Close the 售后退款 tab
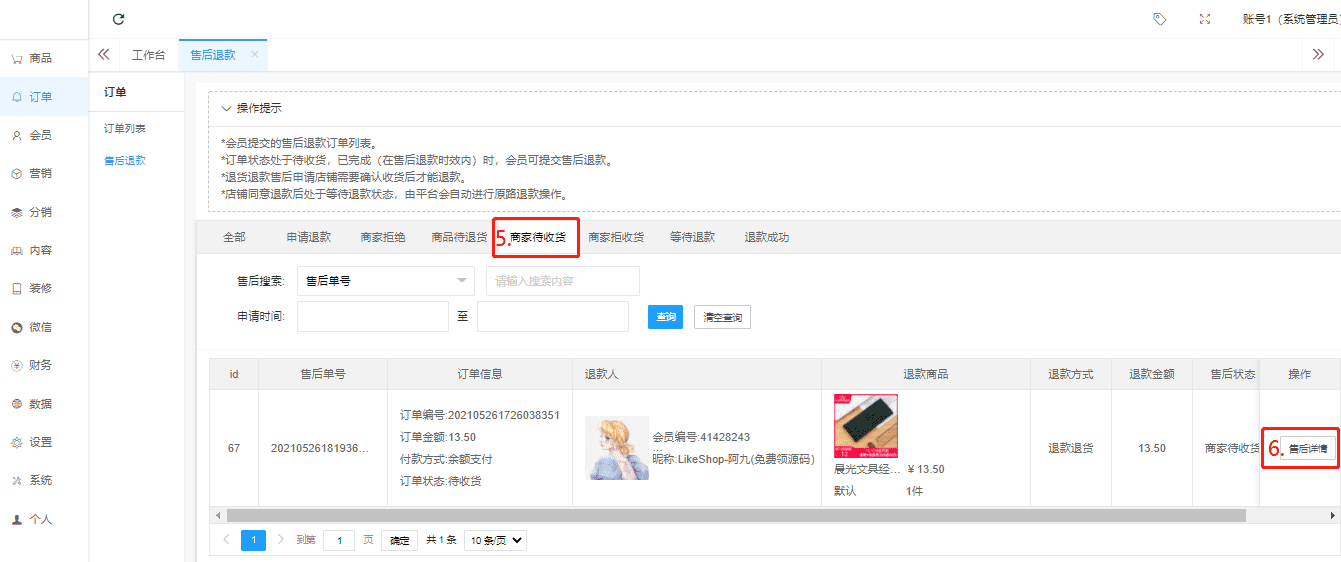Image resolution: width=1341 pixels, height=562 pixels. tap(254, 55)
